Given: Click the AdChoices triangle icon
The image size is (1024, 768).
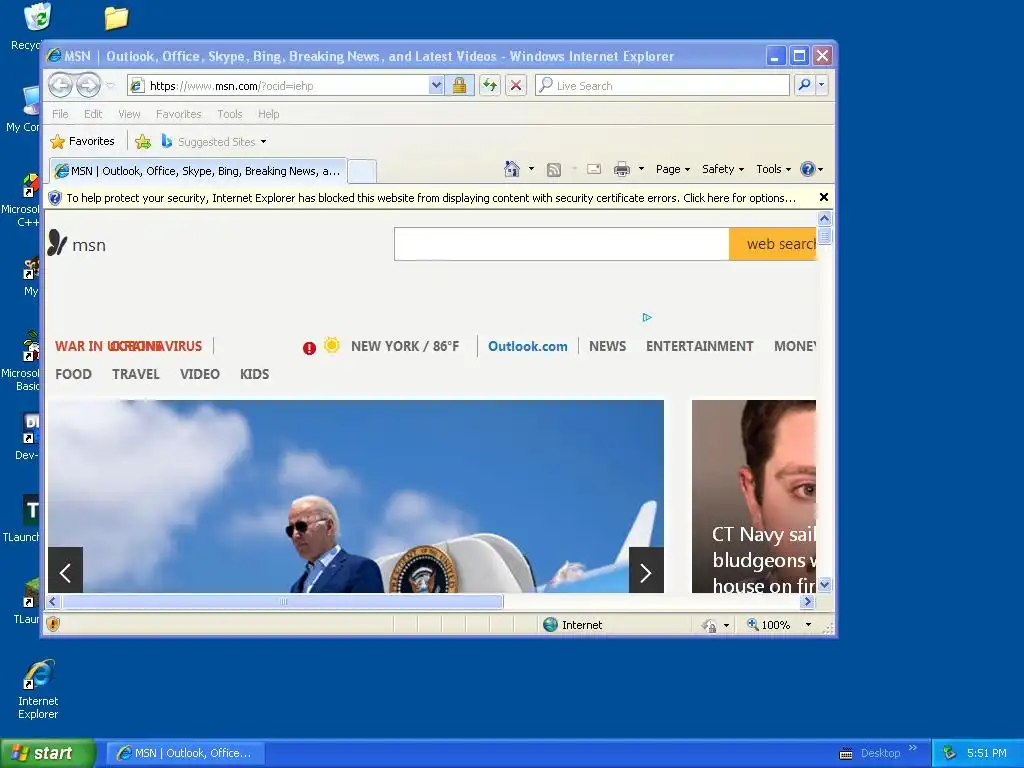Looking at the screenshot, I should [647, 317].
